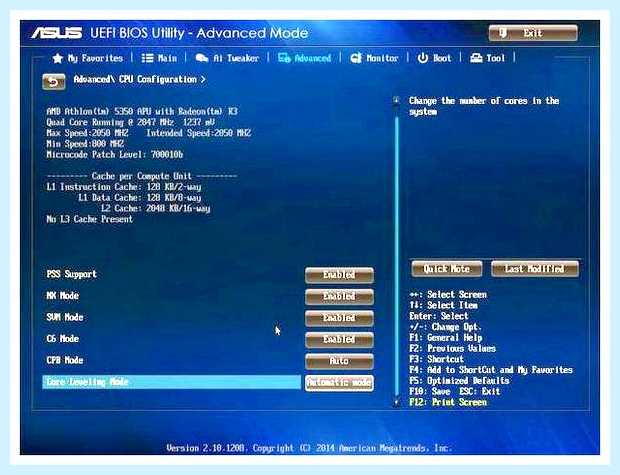Toggle the SVM Mode Enabled option

point(339,318)
